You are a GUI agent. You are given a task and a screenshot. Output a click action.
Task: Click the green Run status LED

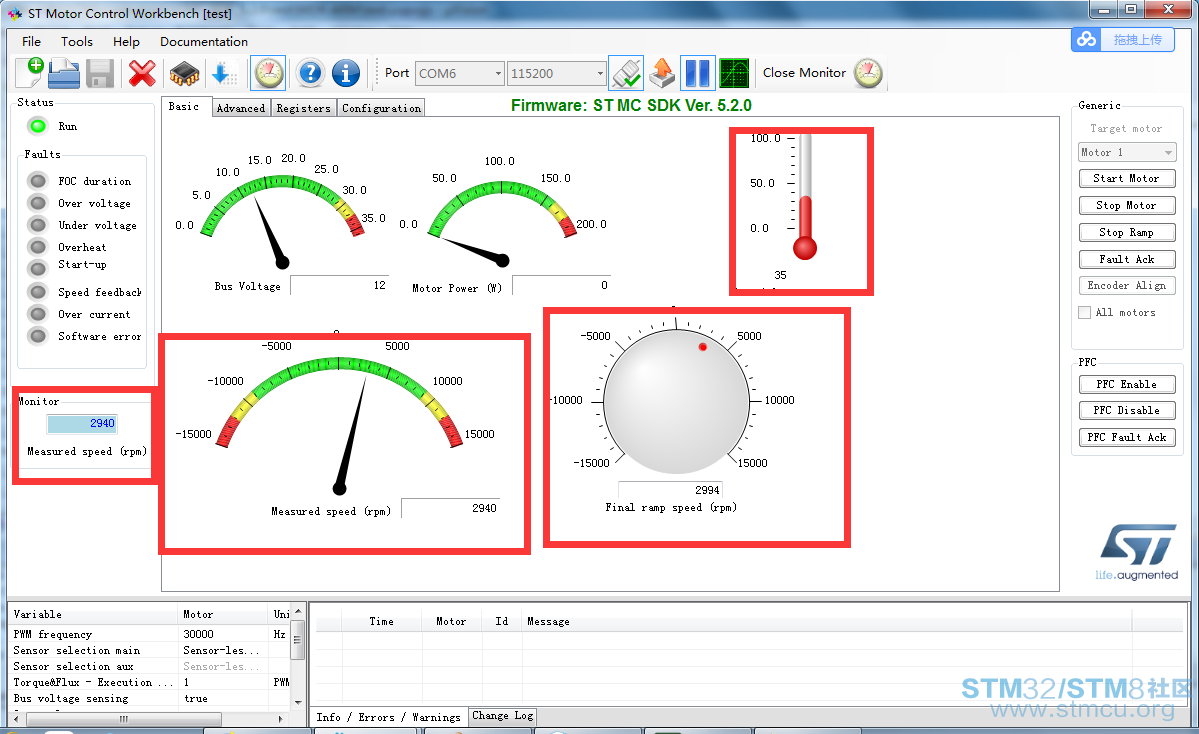[37, 126]
